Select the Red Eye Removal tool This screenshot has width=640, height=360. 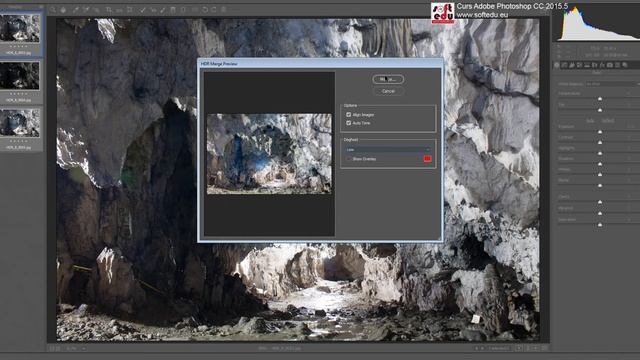153,10
